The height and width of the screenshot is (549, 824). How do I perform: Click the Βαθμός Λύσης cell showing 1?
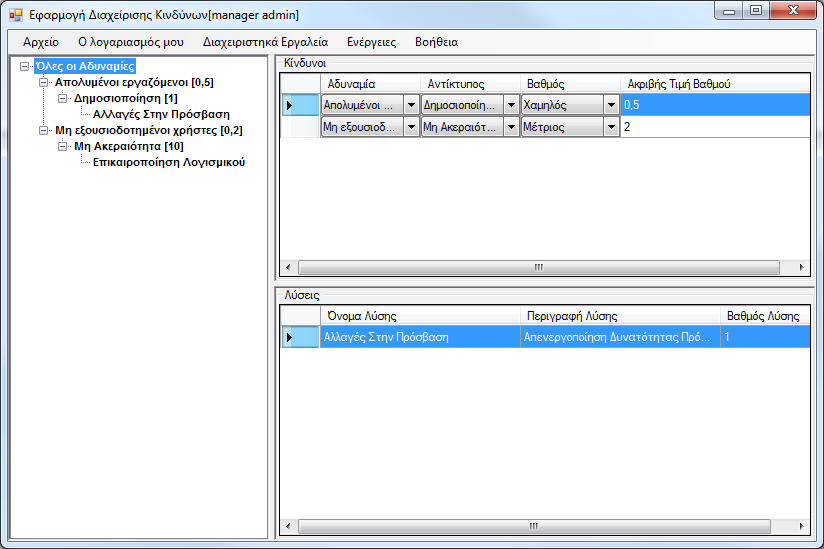[x=765, y=337]
